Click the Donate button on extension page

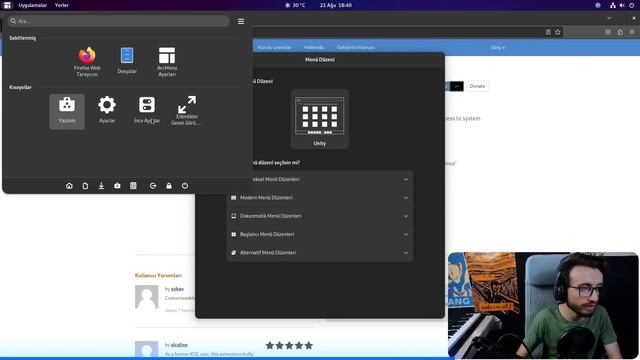pos(477,86)
